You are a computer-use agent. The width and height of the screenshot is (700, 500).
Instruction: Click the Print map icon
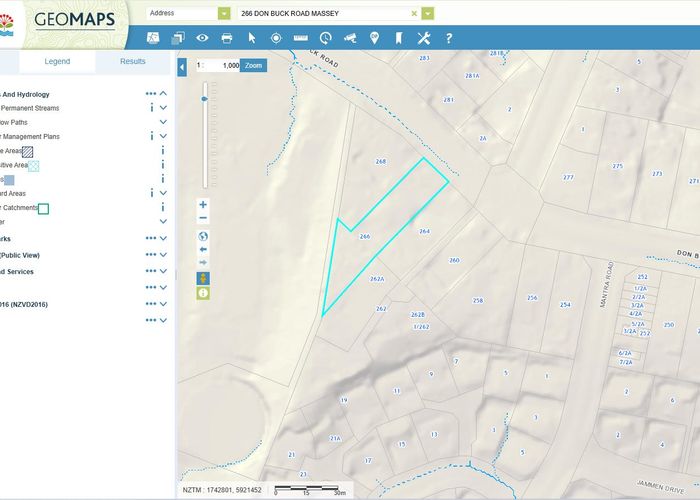click(x=227, y=38)
